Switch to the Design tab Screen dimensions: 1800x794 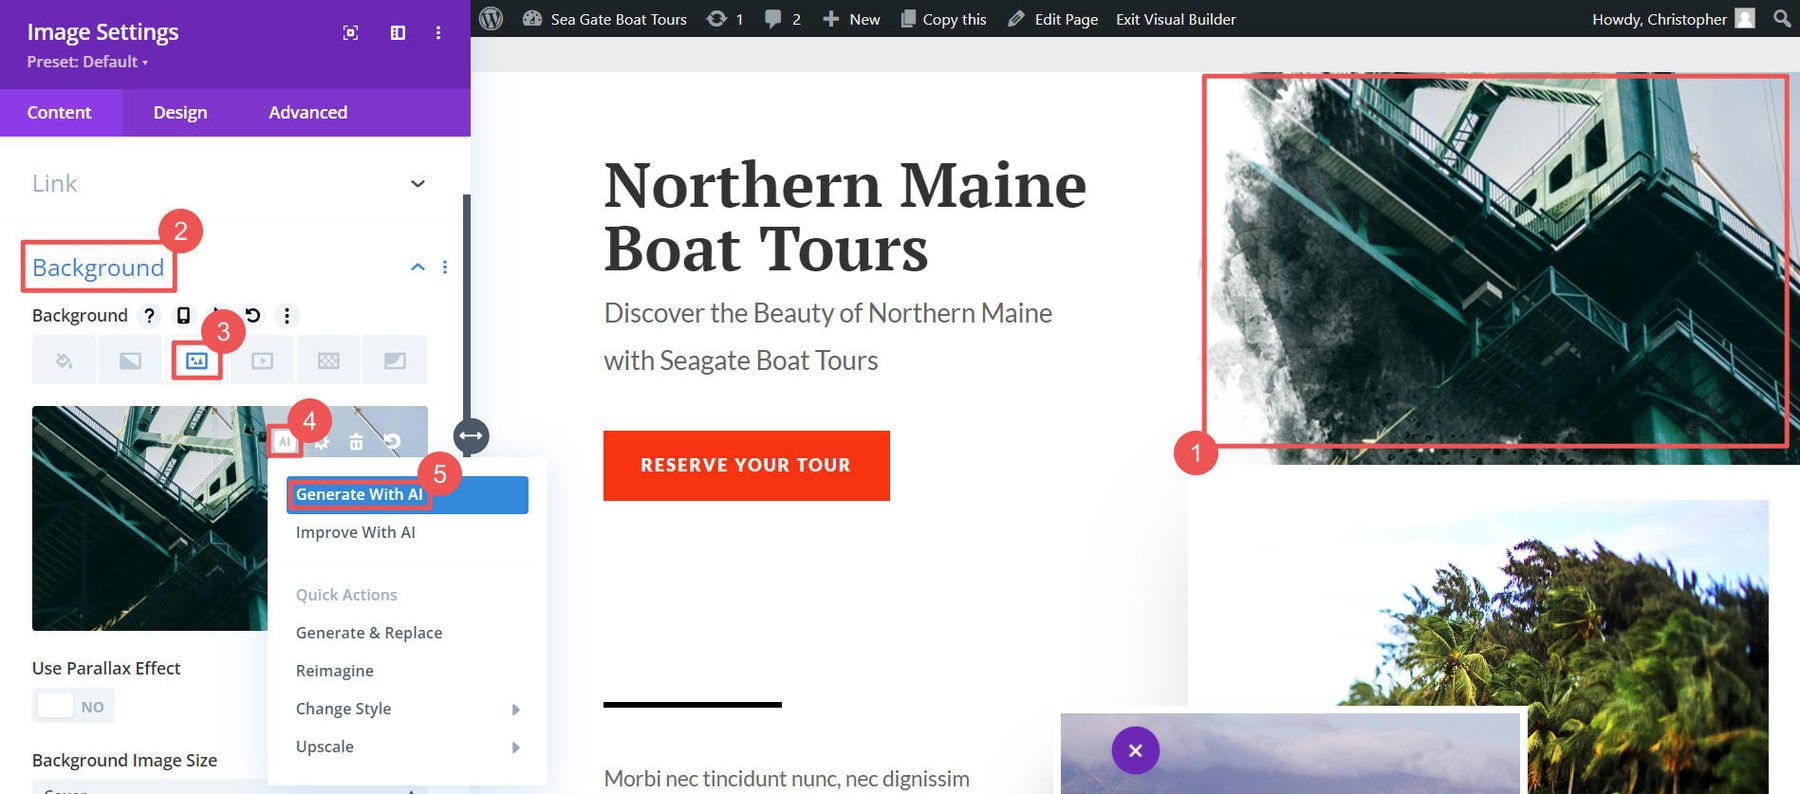tap(180, 112)
